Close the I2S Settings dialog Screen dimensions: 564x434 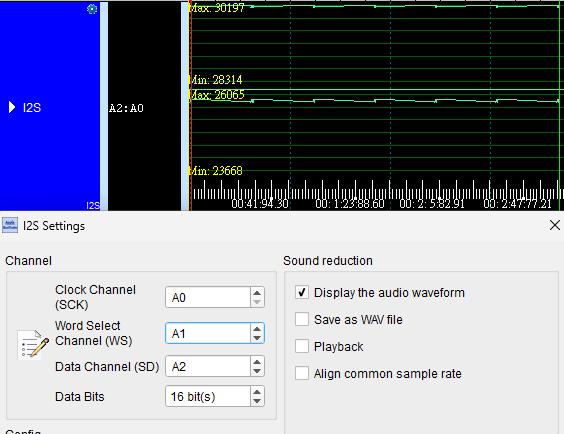(x=555, y=225)
